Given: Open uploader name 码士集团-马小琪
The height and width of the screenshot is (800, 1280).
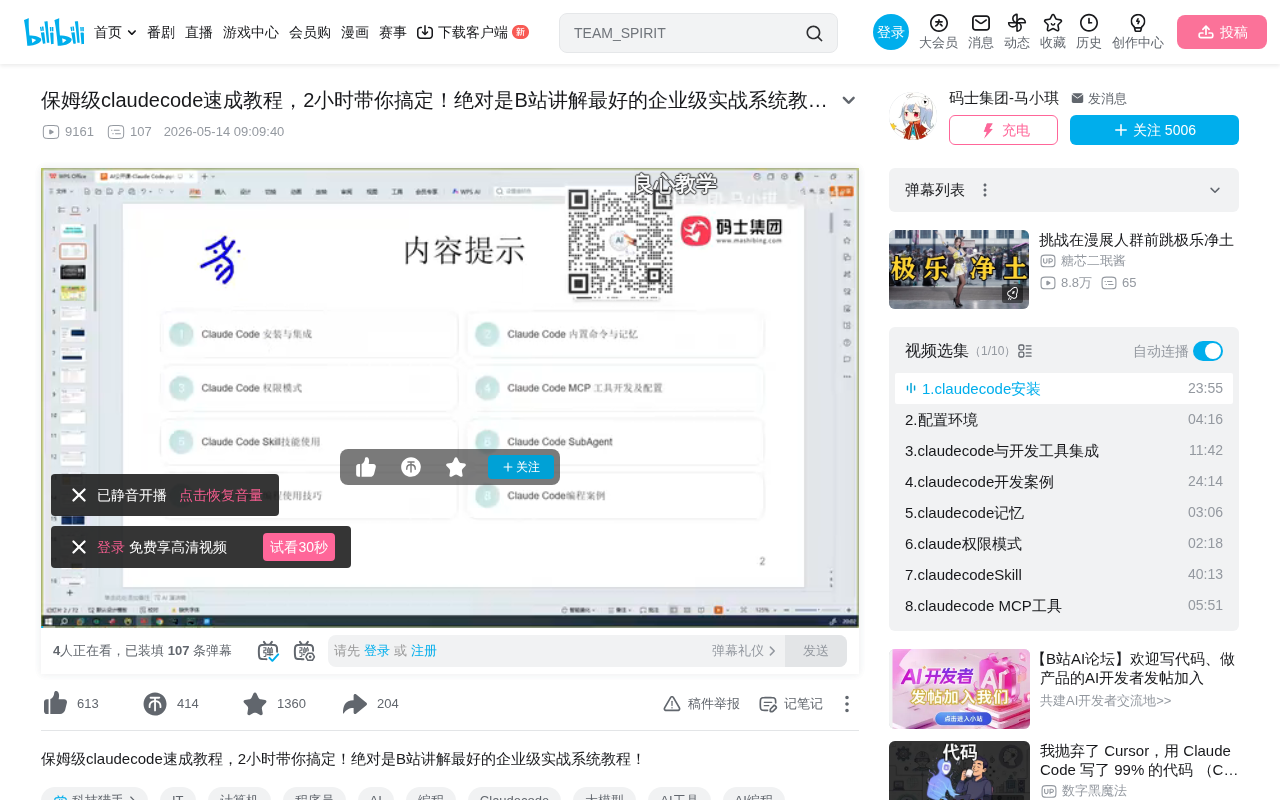Looking at the screenshot, I should tap(1004, 98).
